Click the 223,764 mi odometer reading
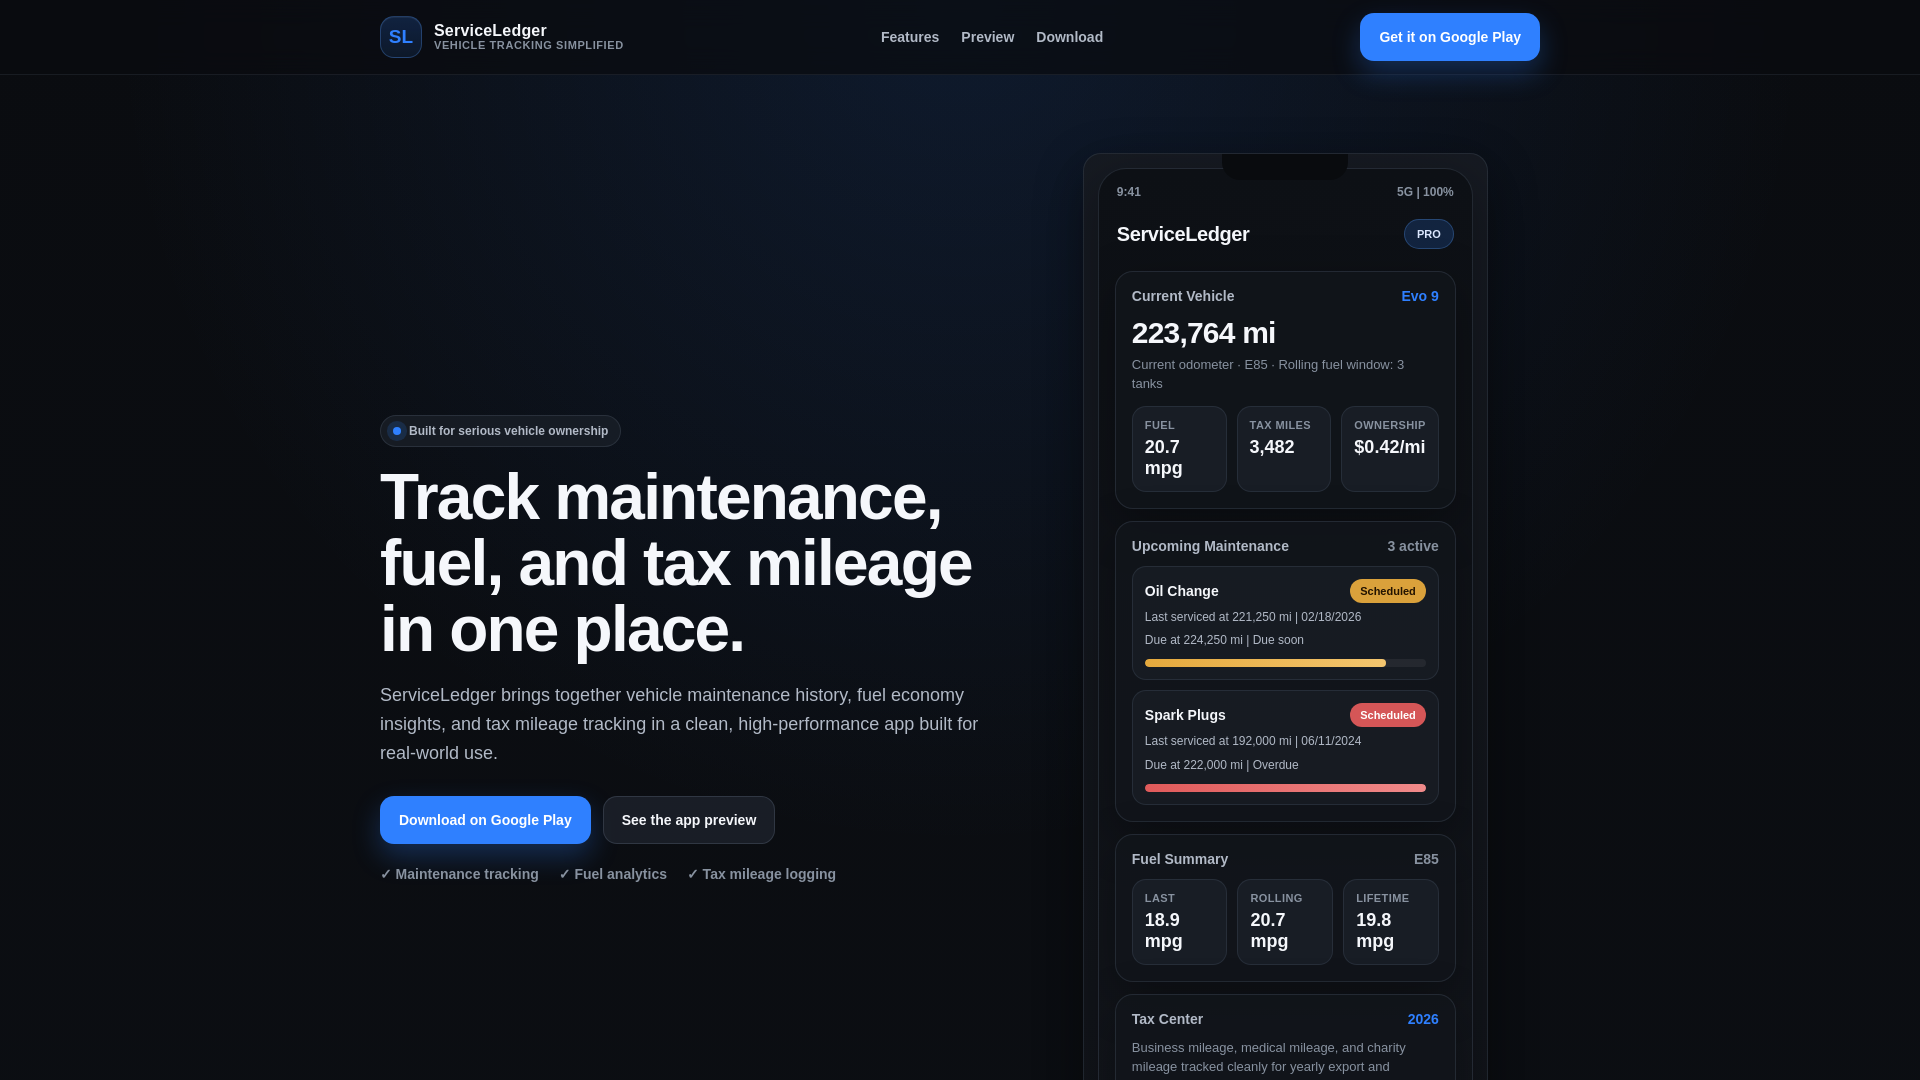The image size is (1920, 1080). tap(1204, 333)
